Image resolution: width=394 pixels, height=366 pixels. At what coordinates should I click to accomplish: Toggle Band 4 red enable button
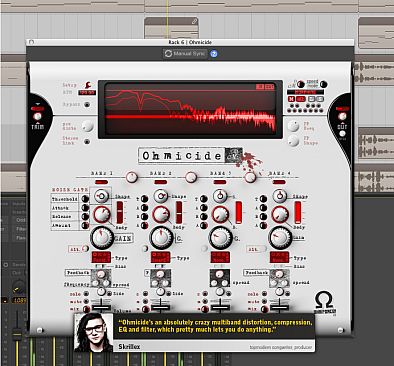pos(279,182)
